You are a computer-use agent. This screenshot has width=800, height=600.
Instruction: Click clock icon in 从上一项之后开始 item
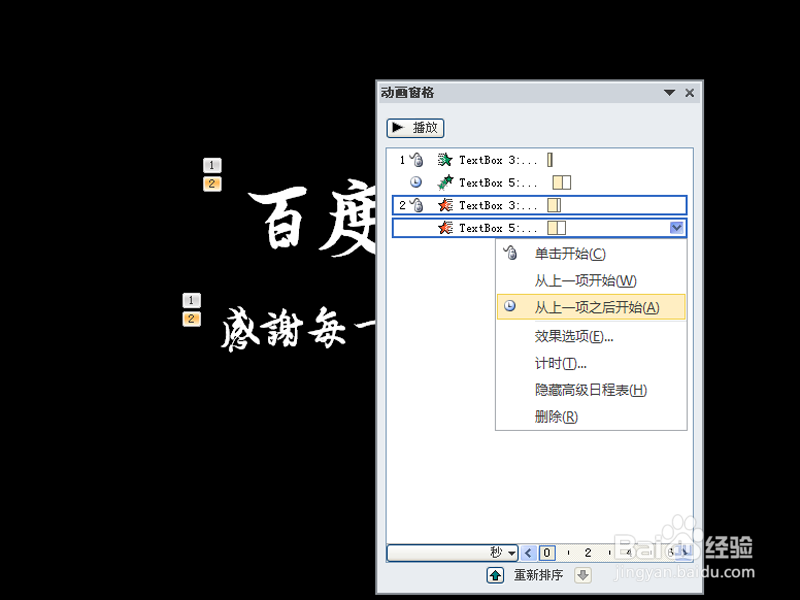[510, 306]
